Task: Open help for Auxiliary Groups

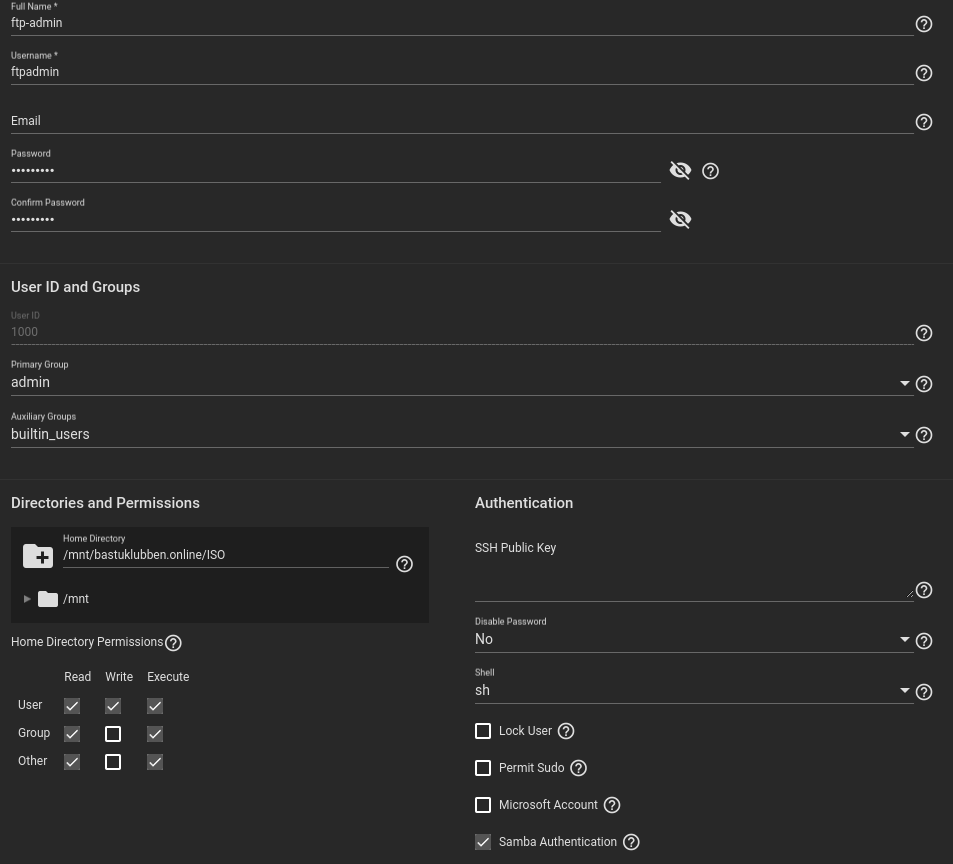Action: [923, 435]
